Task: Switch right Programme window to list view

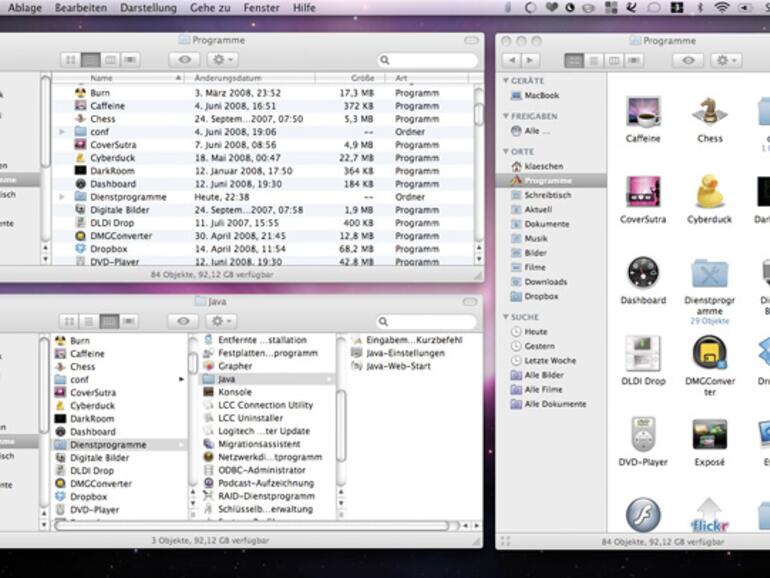Action: [x=594, y=61]
